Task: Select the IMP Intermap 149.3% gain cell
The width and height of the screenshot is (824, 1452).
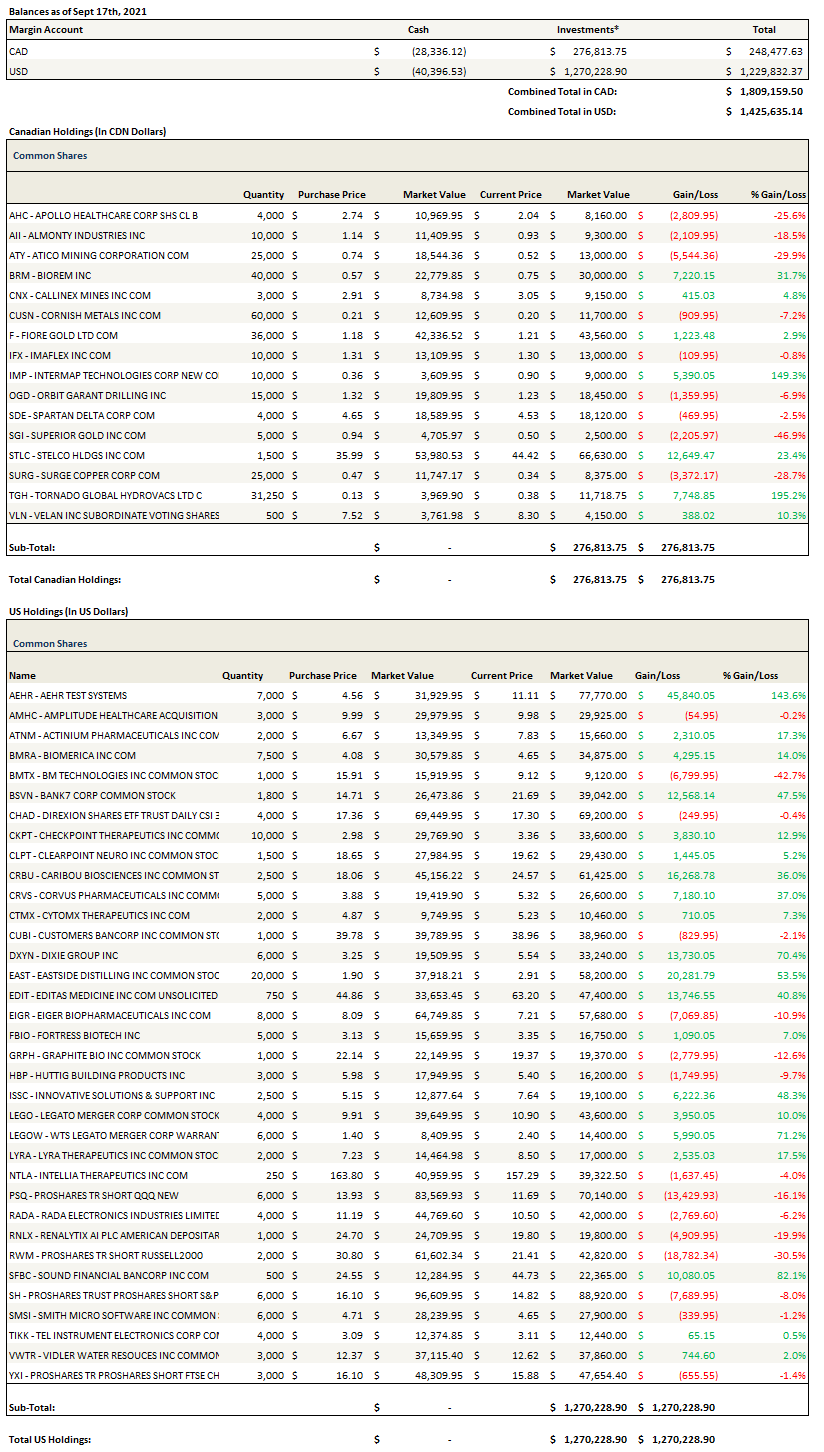Action: tap(786, 375)
